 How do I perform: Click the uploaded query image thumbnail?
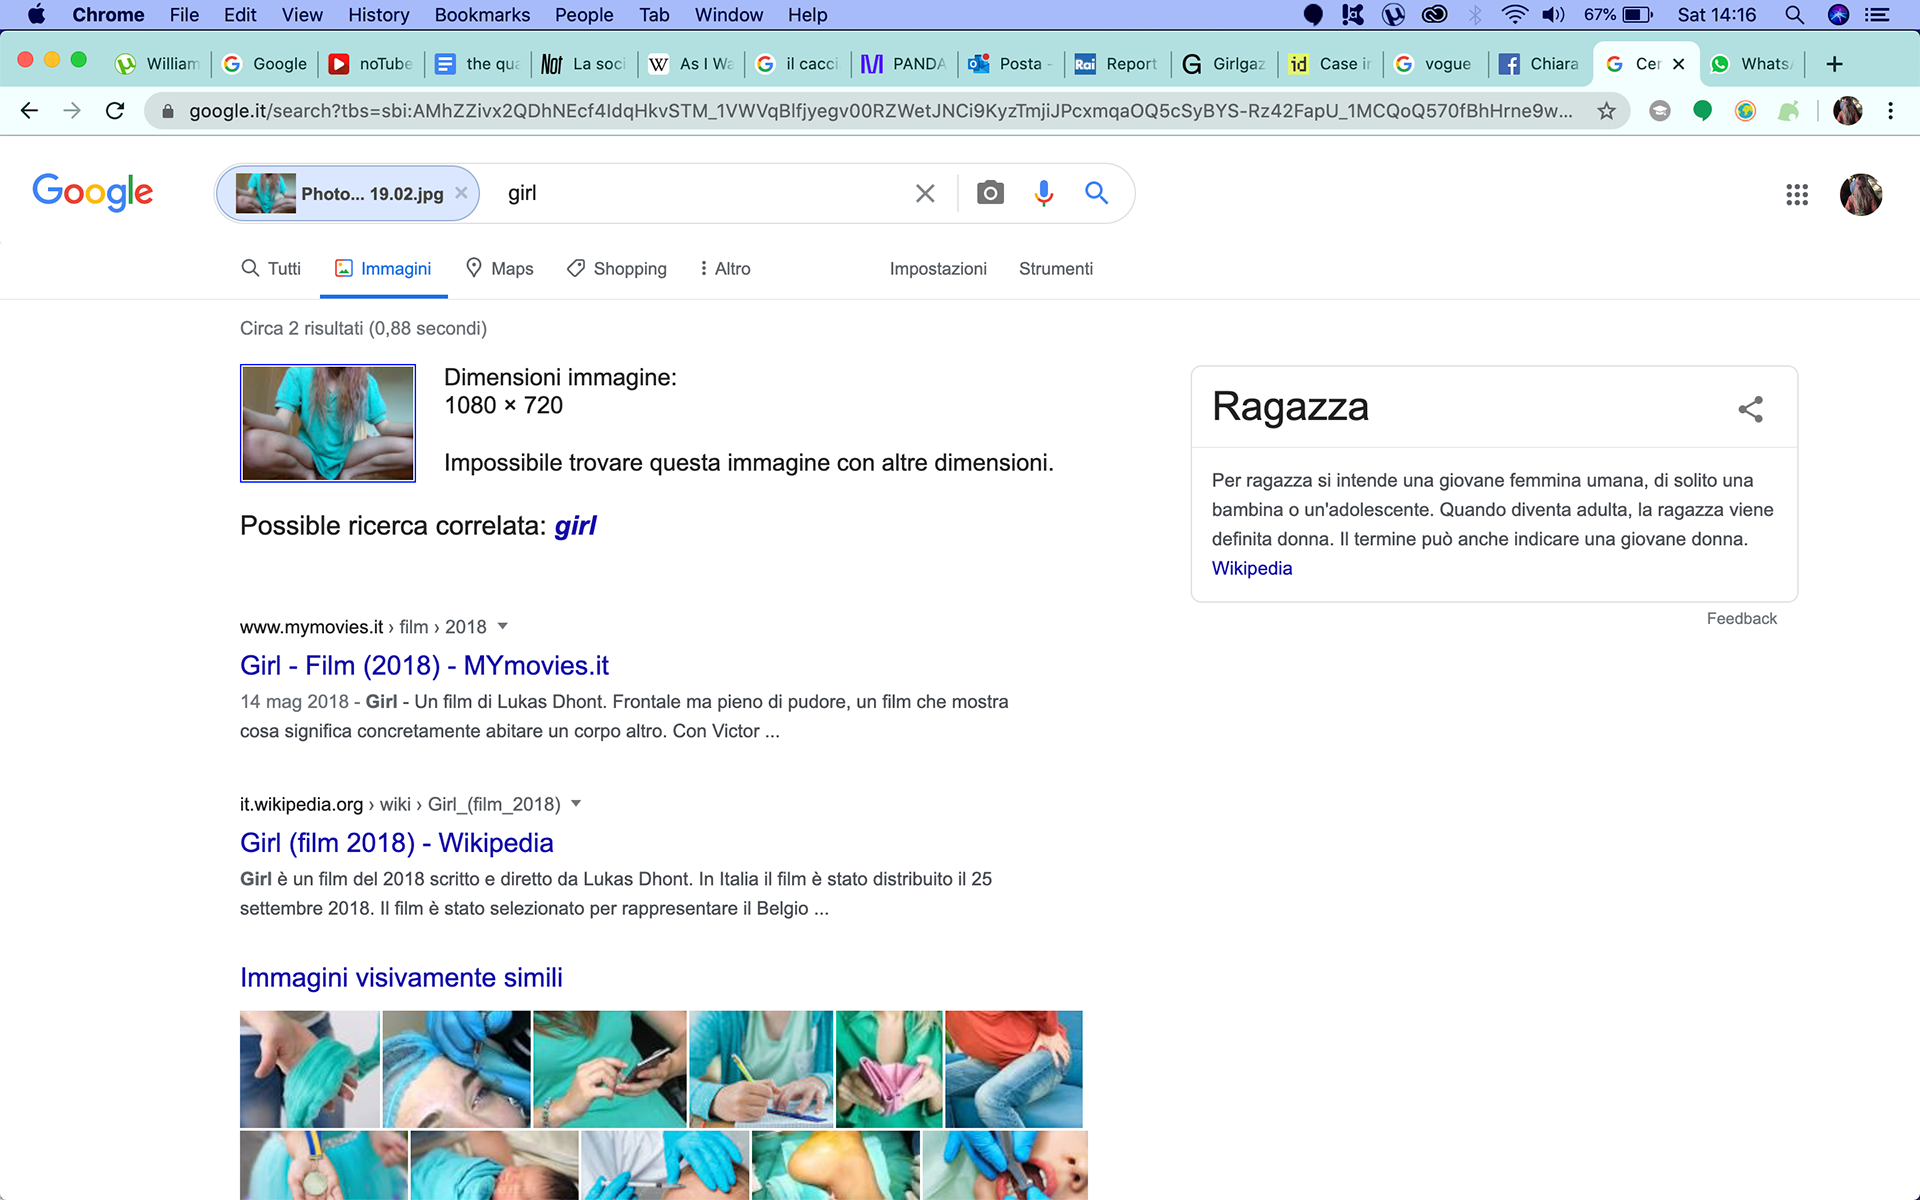[x=328, y=423]
